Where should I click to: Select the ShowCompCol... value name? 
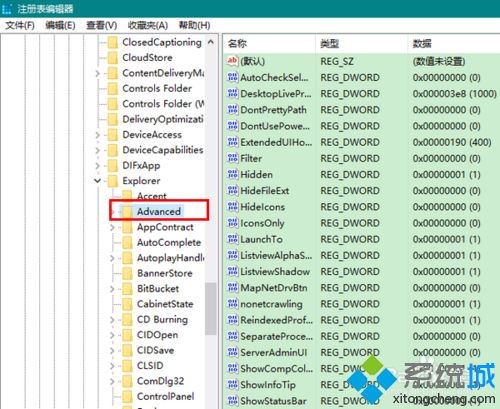(x=277, y=369)
